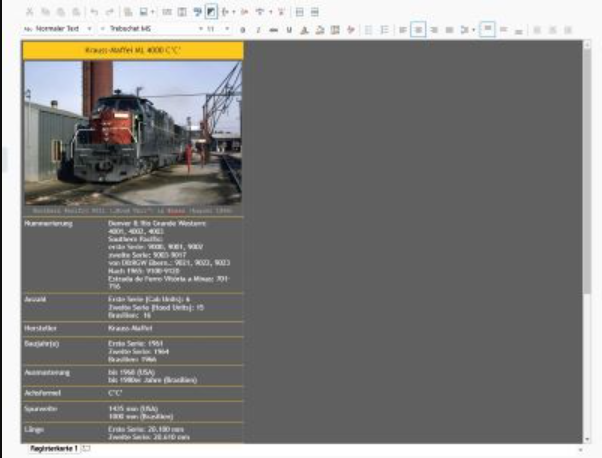Screen dimensions: 602x458
Task: Click the Krauss-Maffei ML 4000 title header
Action: 133,49
